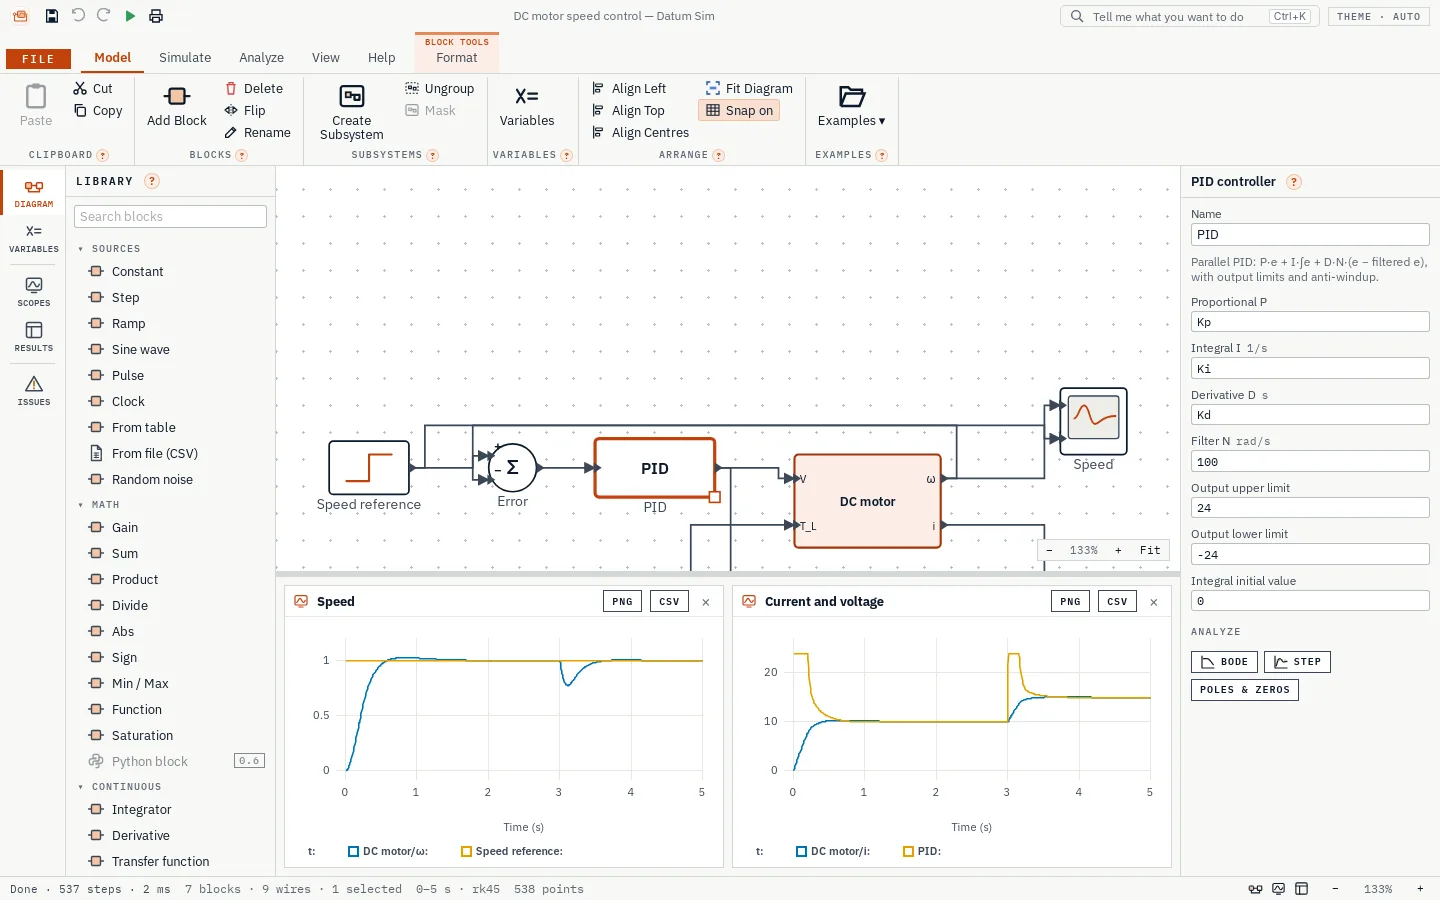Open help for the PID controller panel
Image resolution: width=1440 pixels, height=900 pixels.
coord(1294,182)
